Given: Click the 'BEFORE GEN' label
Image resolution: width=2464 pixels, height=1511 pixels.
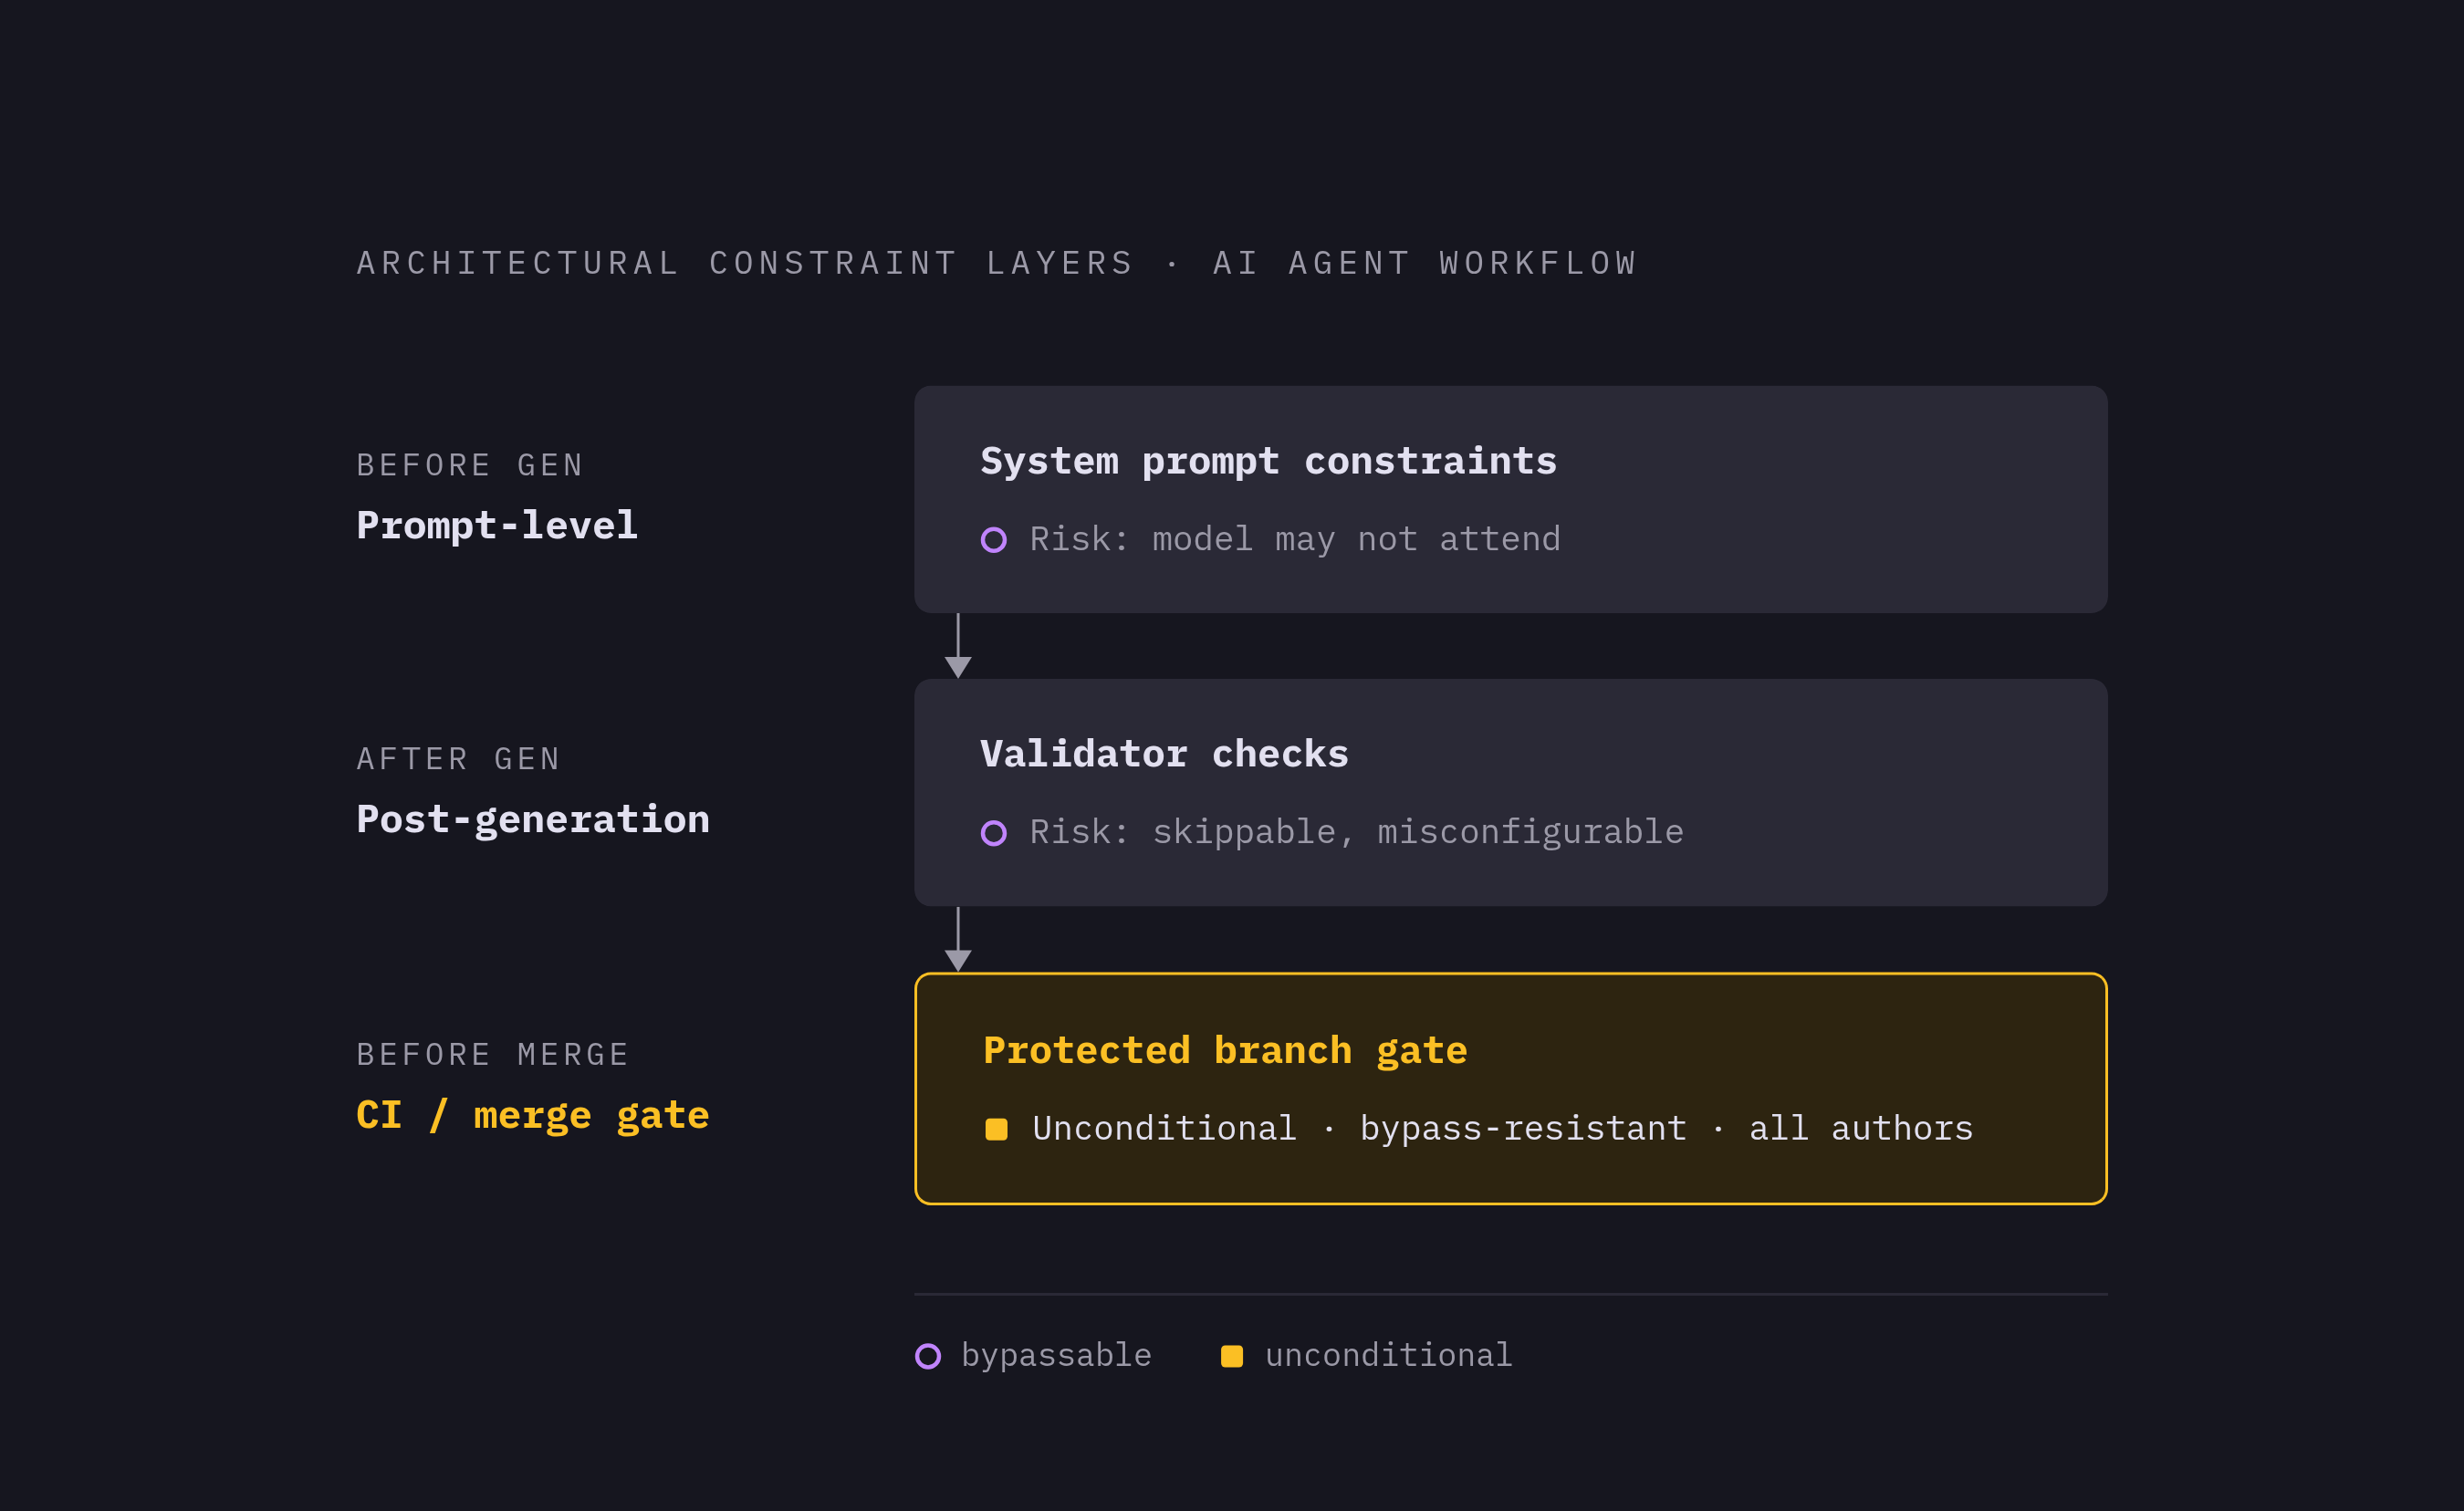Looking at the screenshot, I should pos(470,465).
